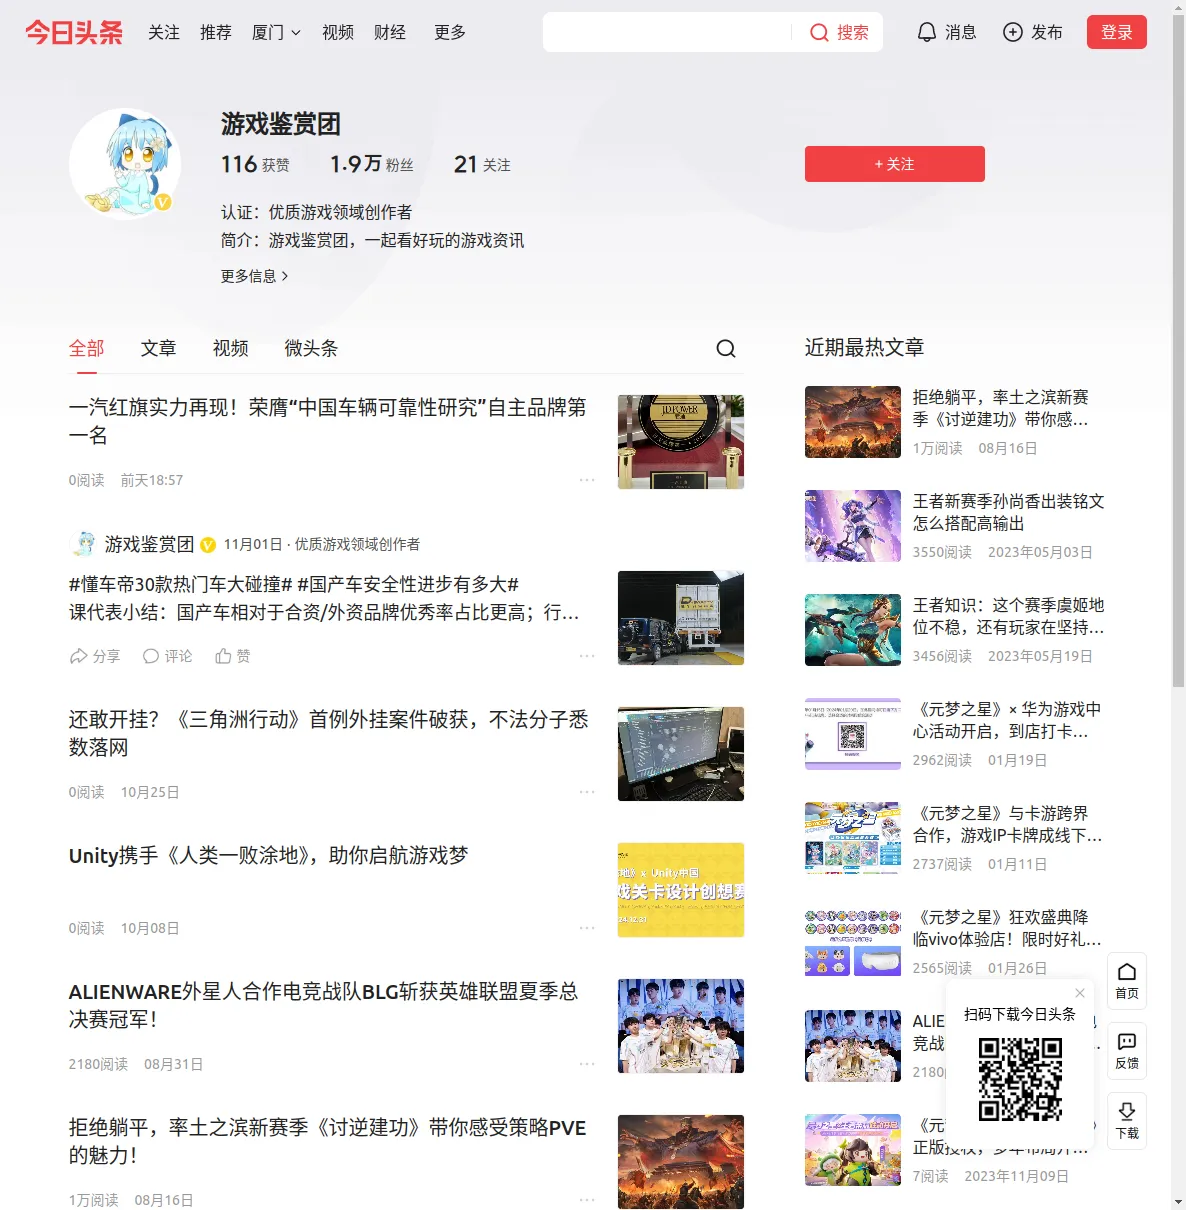Close the QR code download popup
1186x1210 pixels.
(x=1080, y=993)
